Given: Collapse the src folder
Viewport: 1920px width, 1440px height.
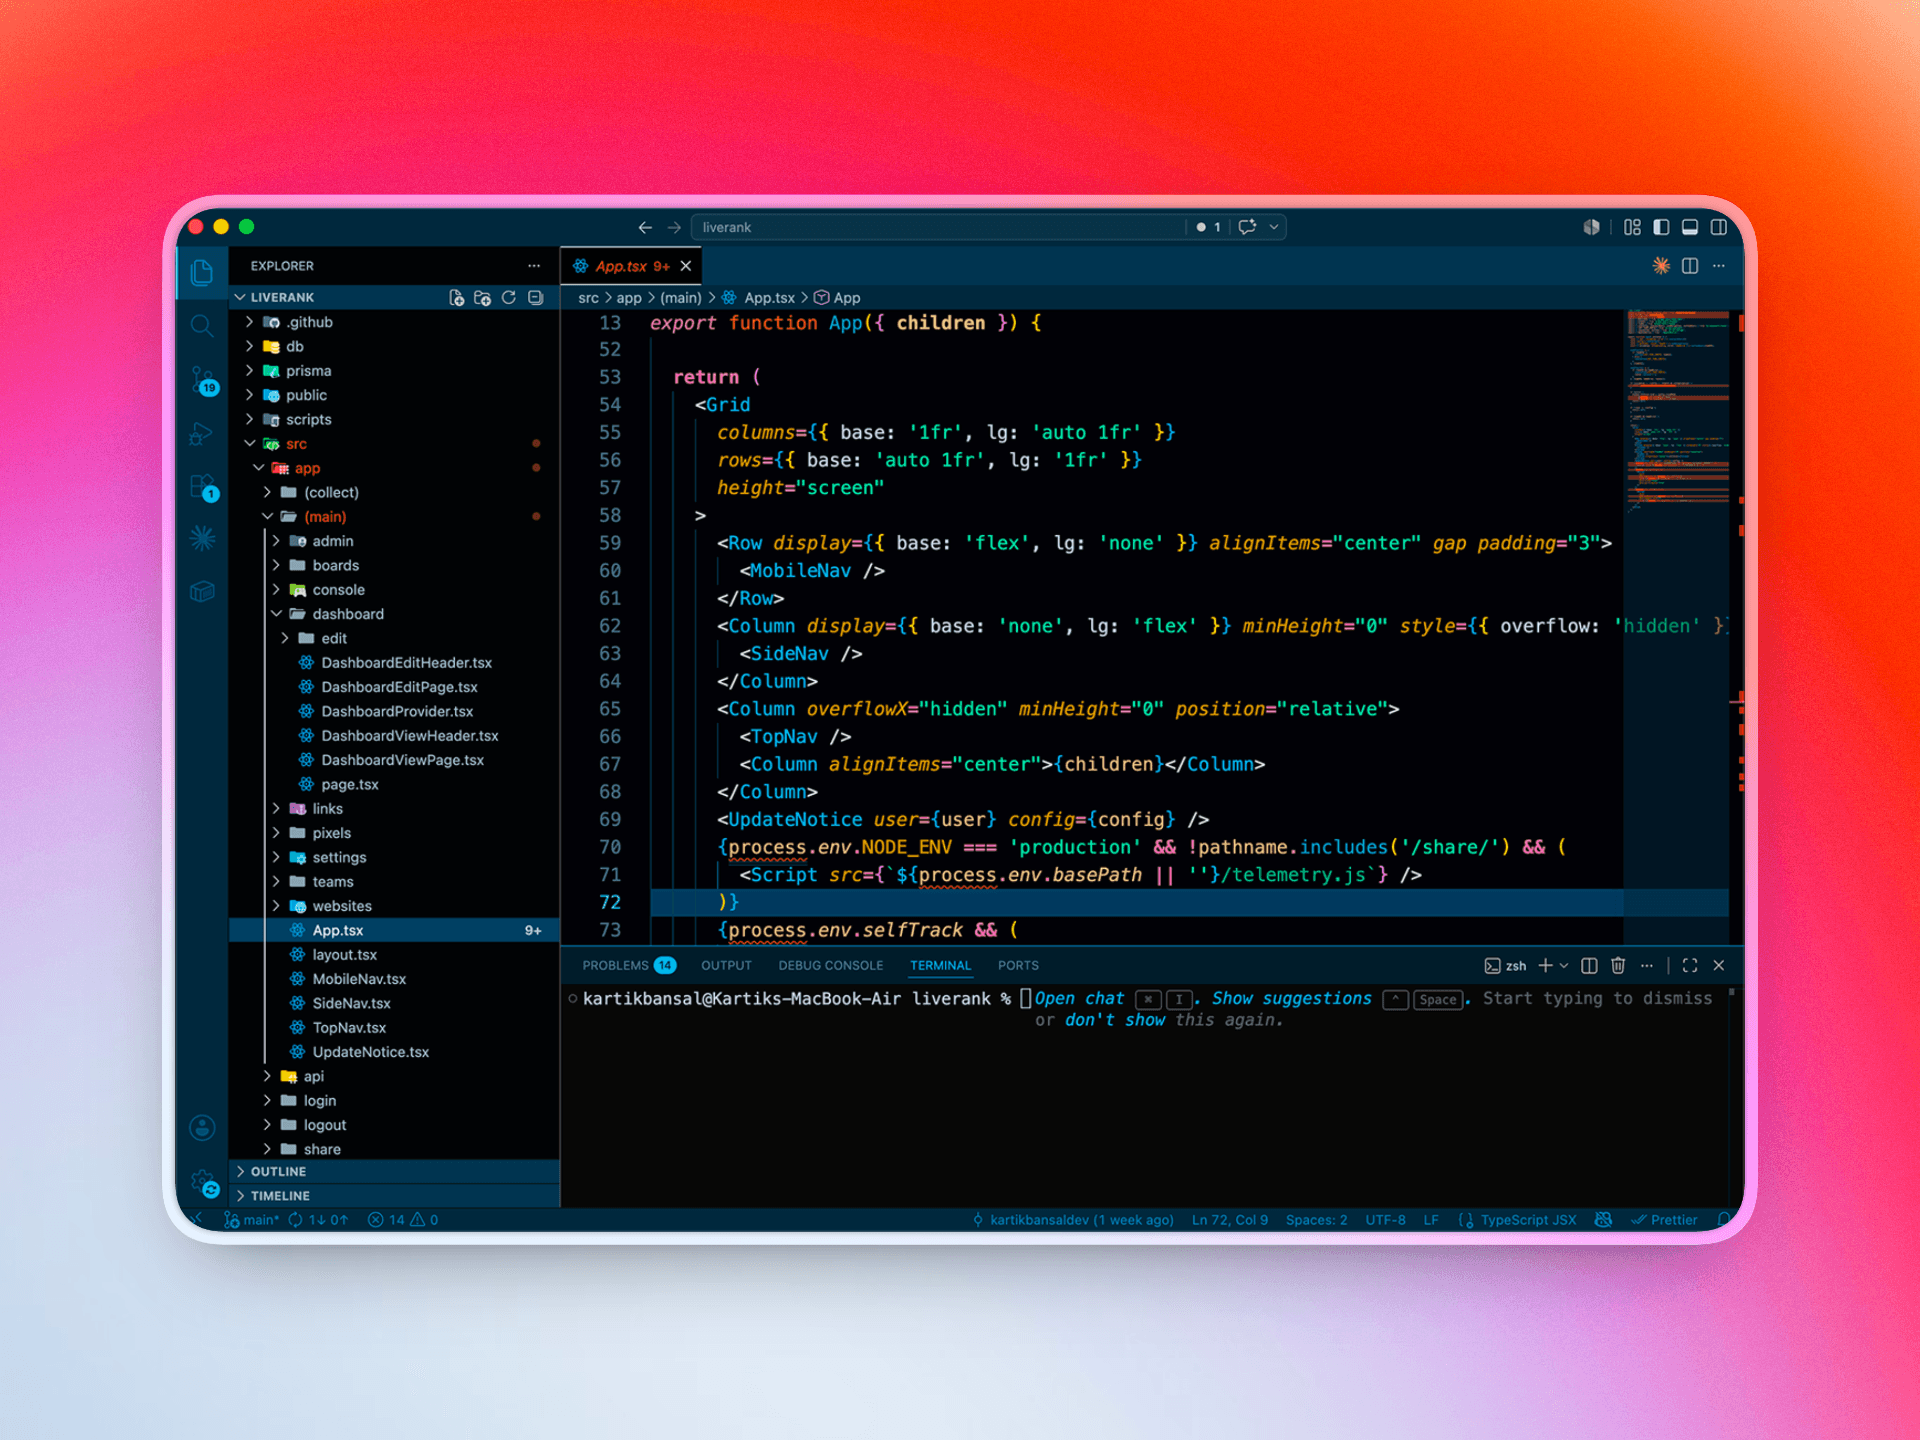Looking at the screenshot, I should pos(394,444).
